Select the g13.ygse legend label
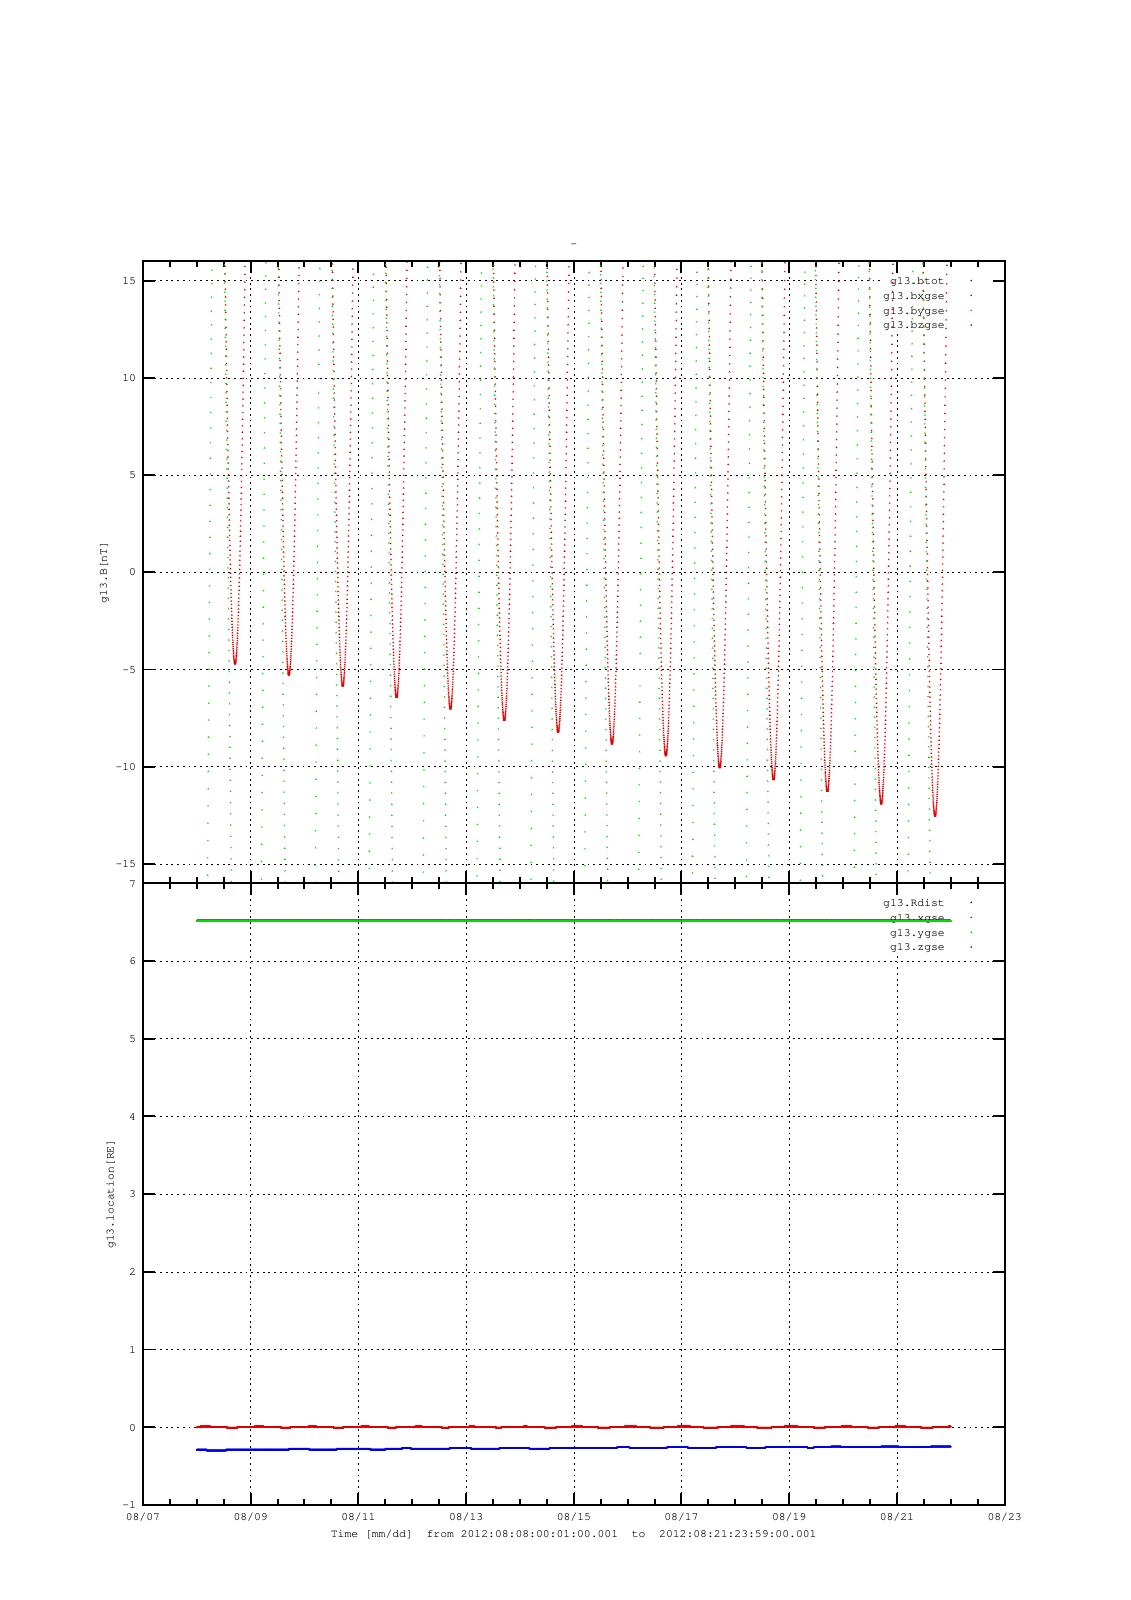This screenshot has height=1600, width=1131. pos(917,933)
